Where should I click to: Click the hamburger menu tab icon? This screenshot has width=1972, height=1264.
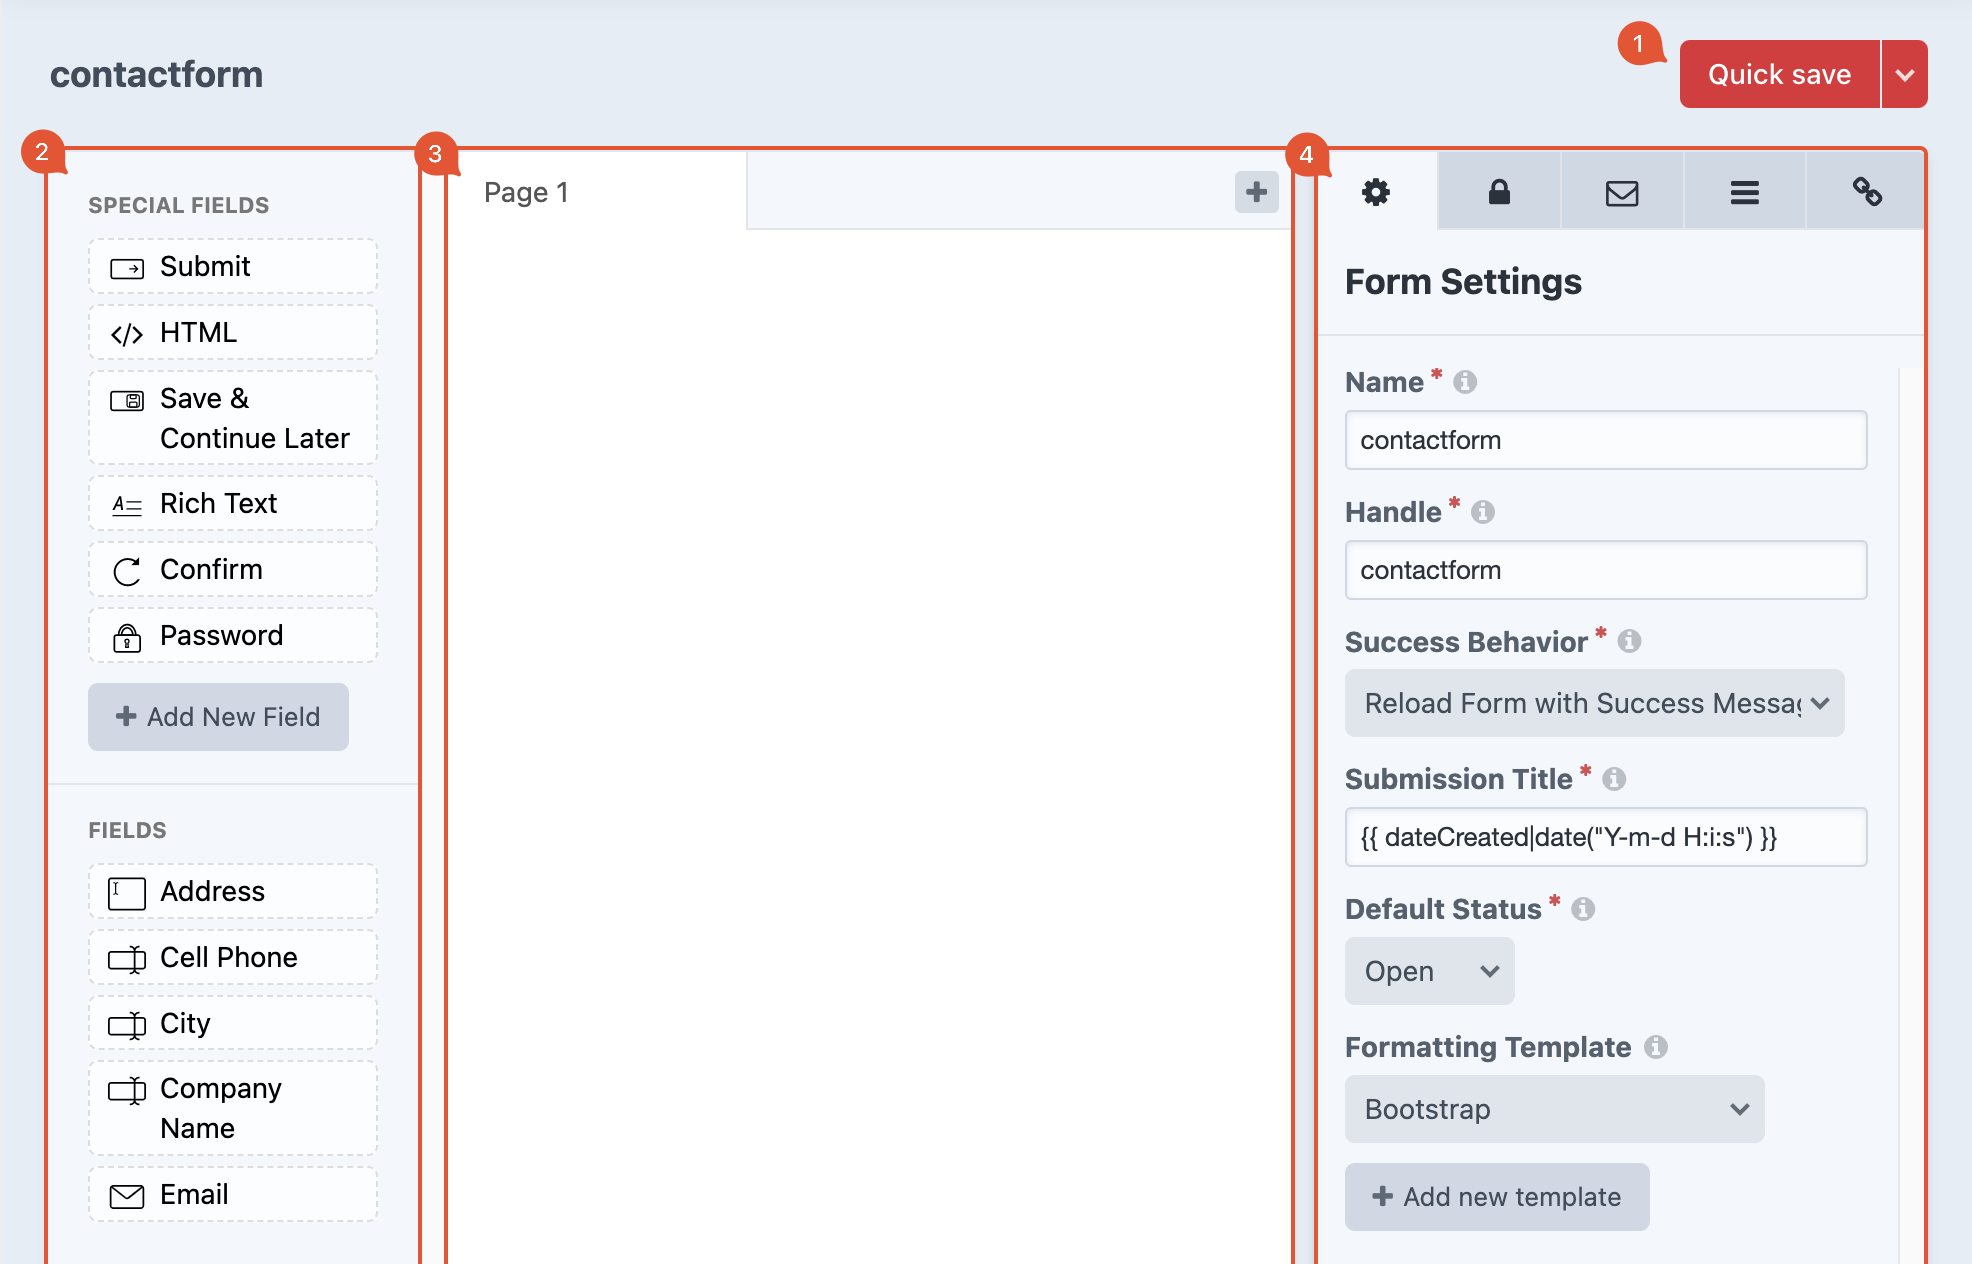pos(1744,192)
